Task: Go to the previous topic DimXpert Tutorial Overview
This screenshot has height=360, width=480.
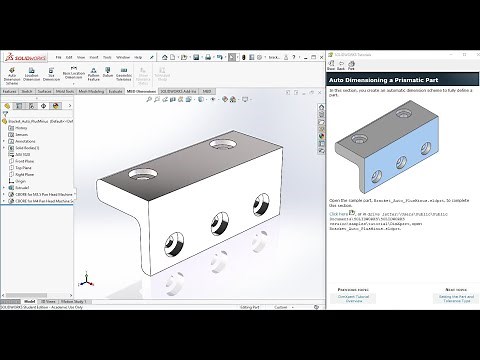Action: [353, 299]
